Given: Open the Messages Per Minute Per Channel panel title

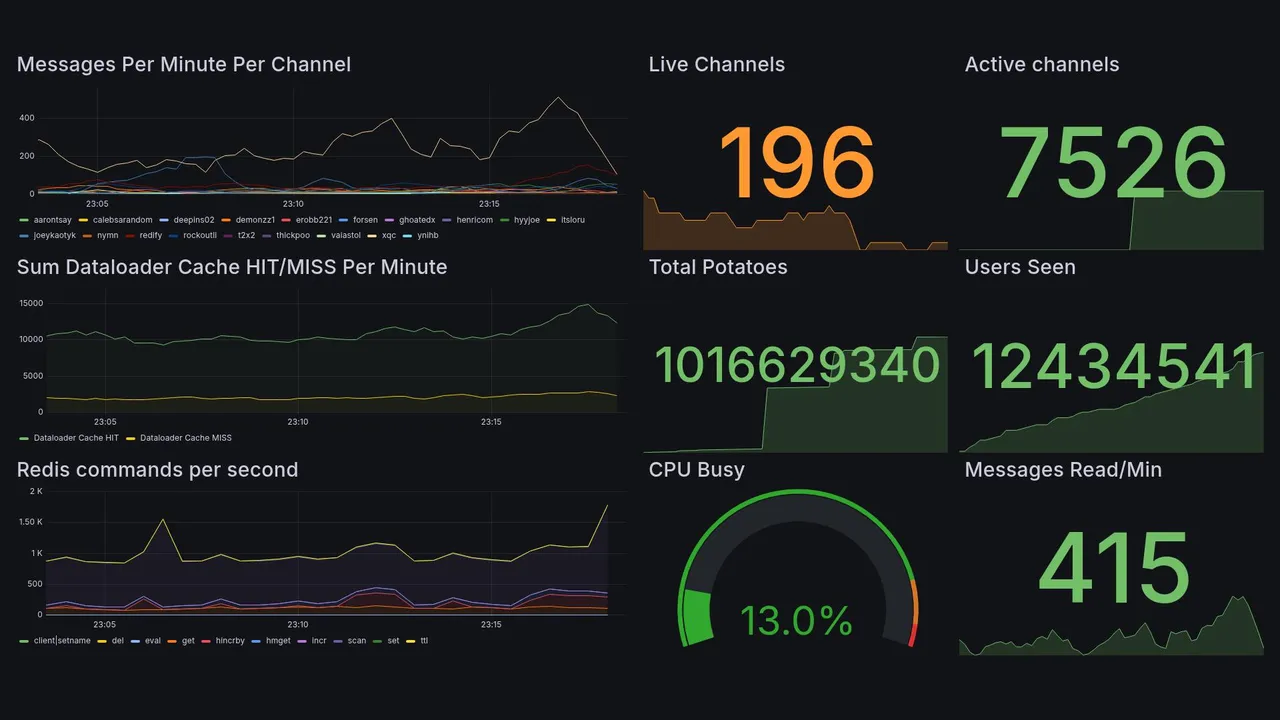Looking at the screenshot, I should click(x=184, y=65).
